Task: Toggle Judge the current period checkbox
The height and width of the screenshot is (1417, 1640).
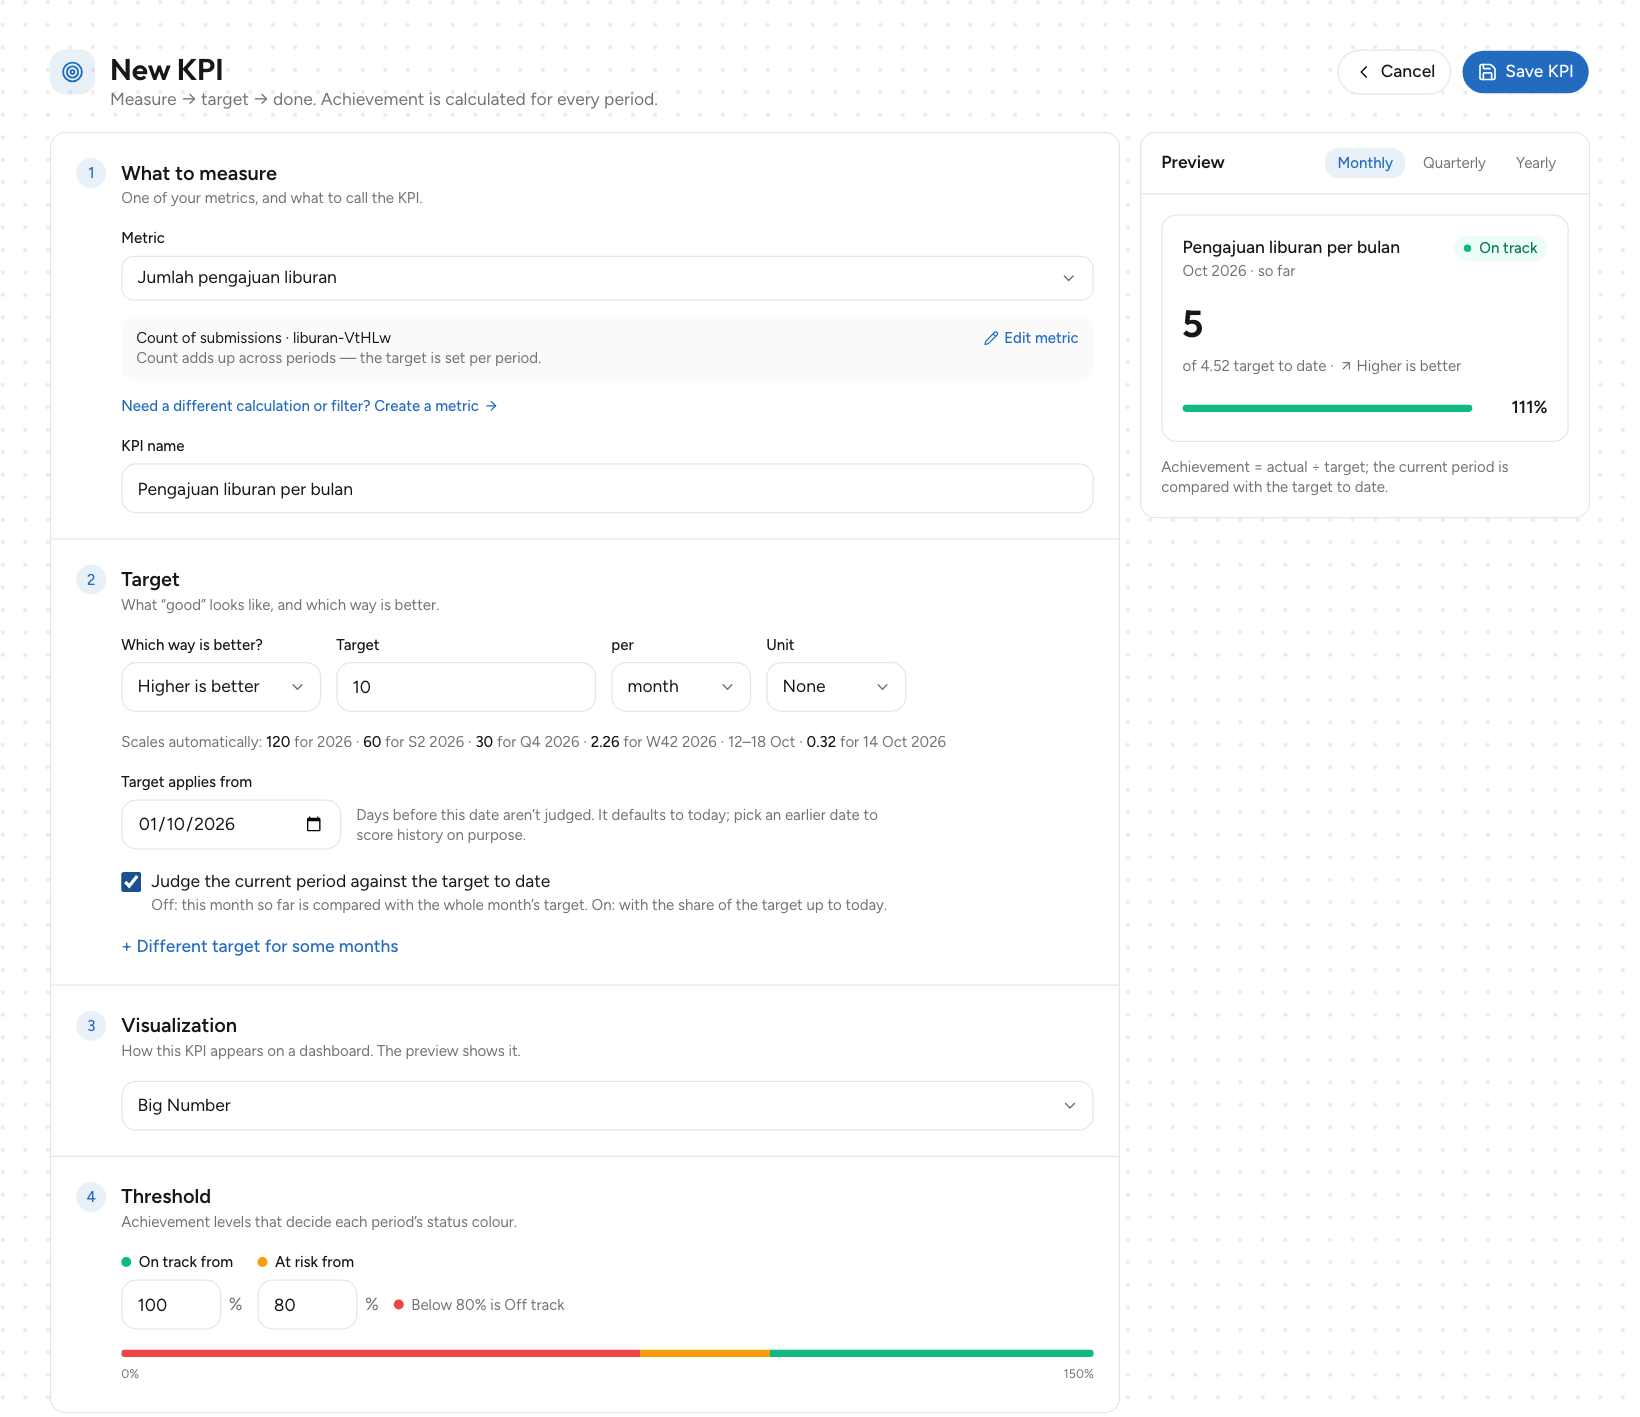Action: pyautogui.click(x=131, y=881)
